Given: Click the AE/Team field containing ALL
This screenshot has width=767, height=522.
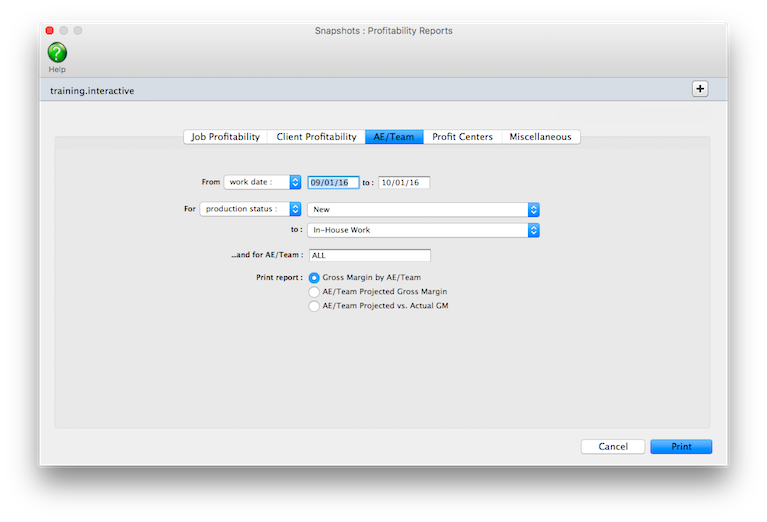Looking at the screenshot, I should (x=369, y=256).
